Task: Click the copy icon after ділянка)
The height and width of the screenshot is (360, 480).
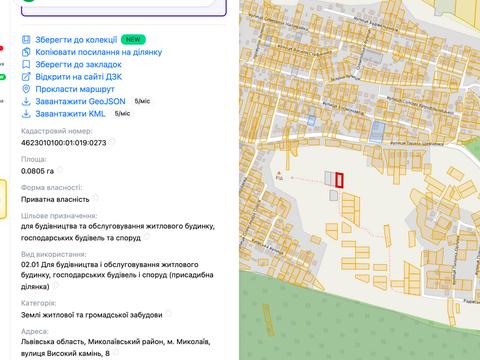Action: (56, 285)
